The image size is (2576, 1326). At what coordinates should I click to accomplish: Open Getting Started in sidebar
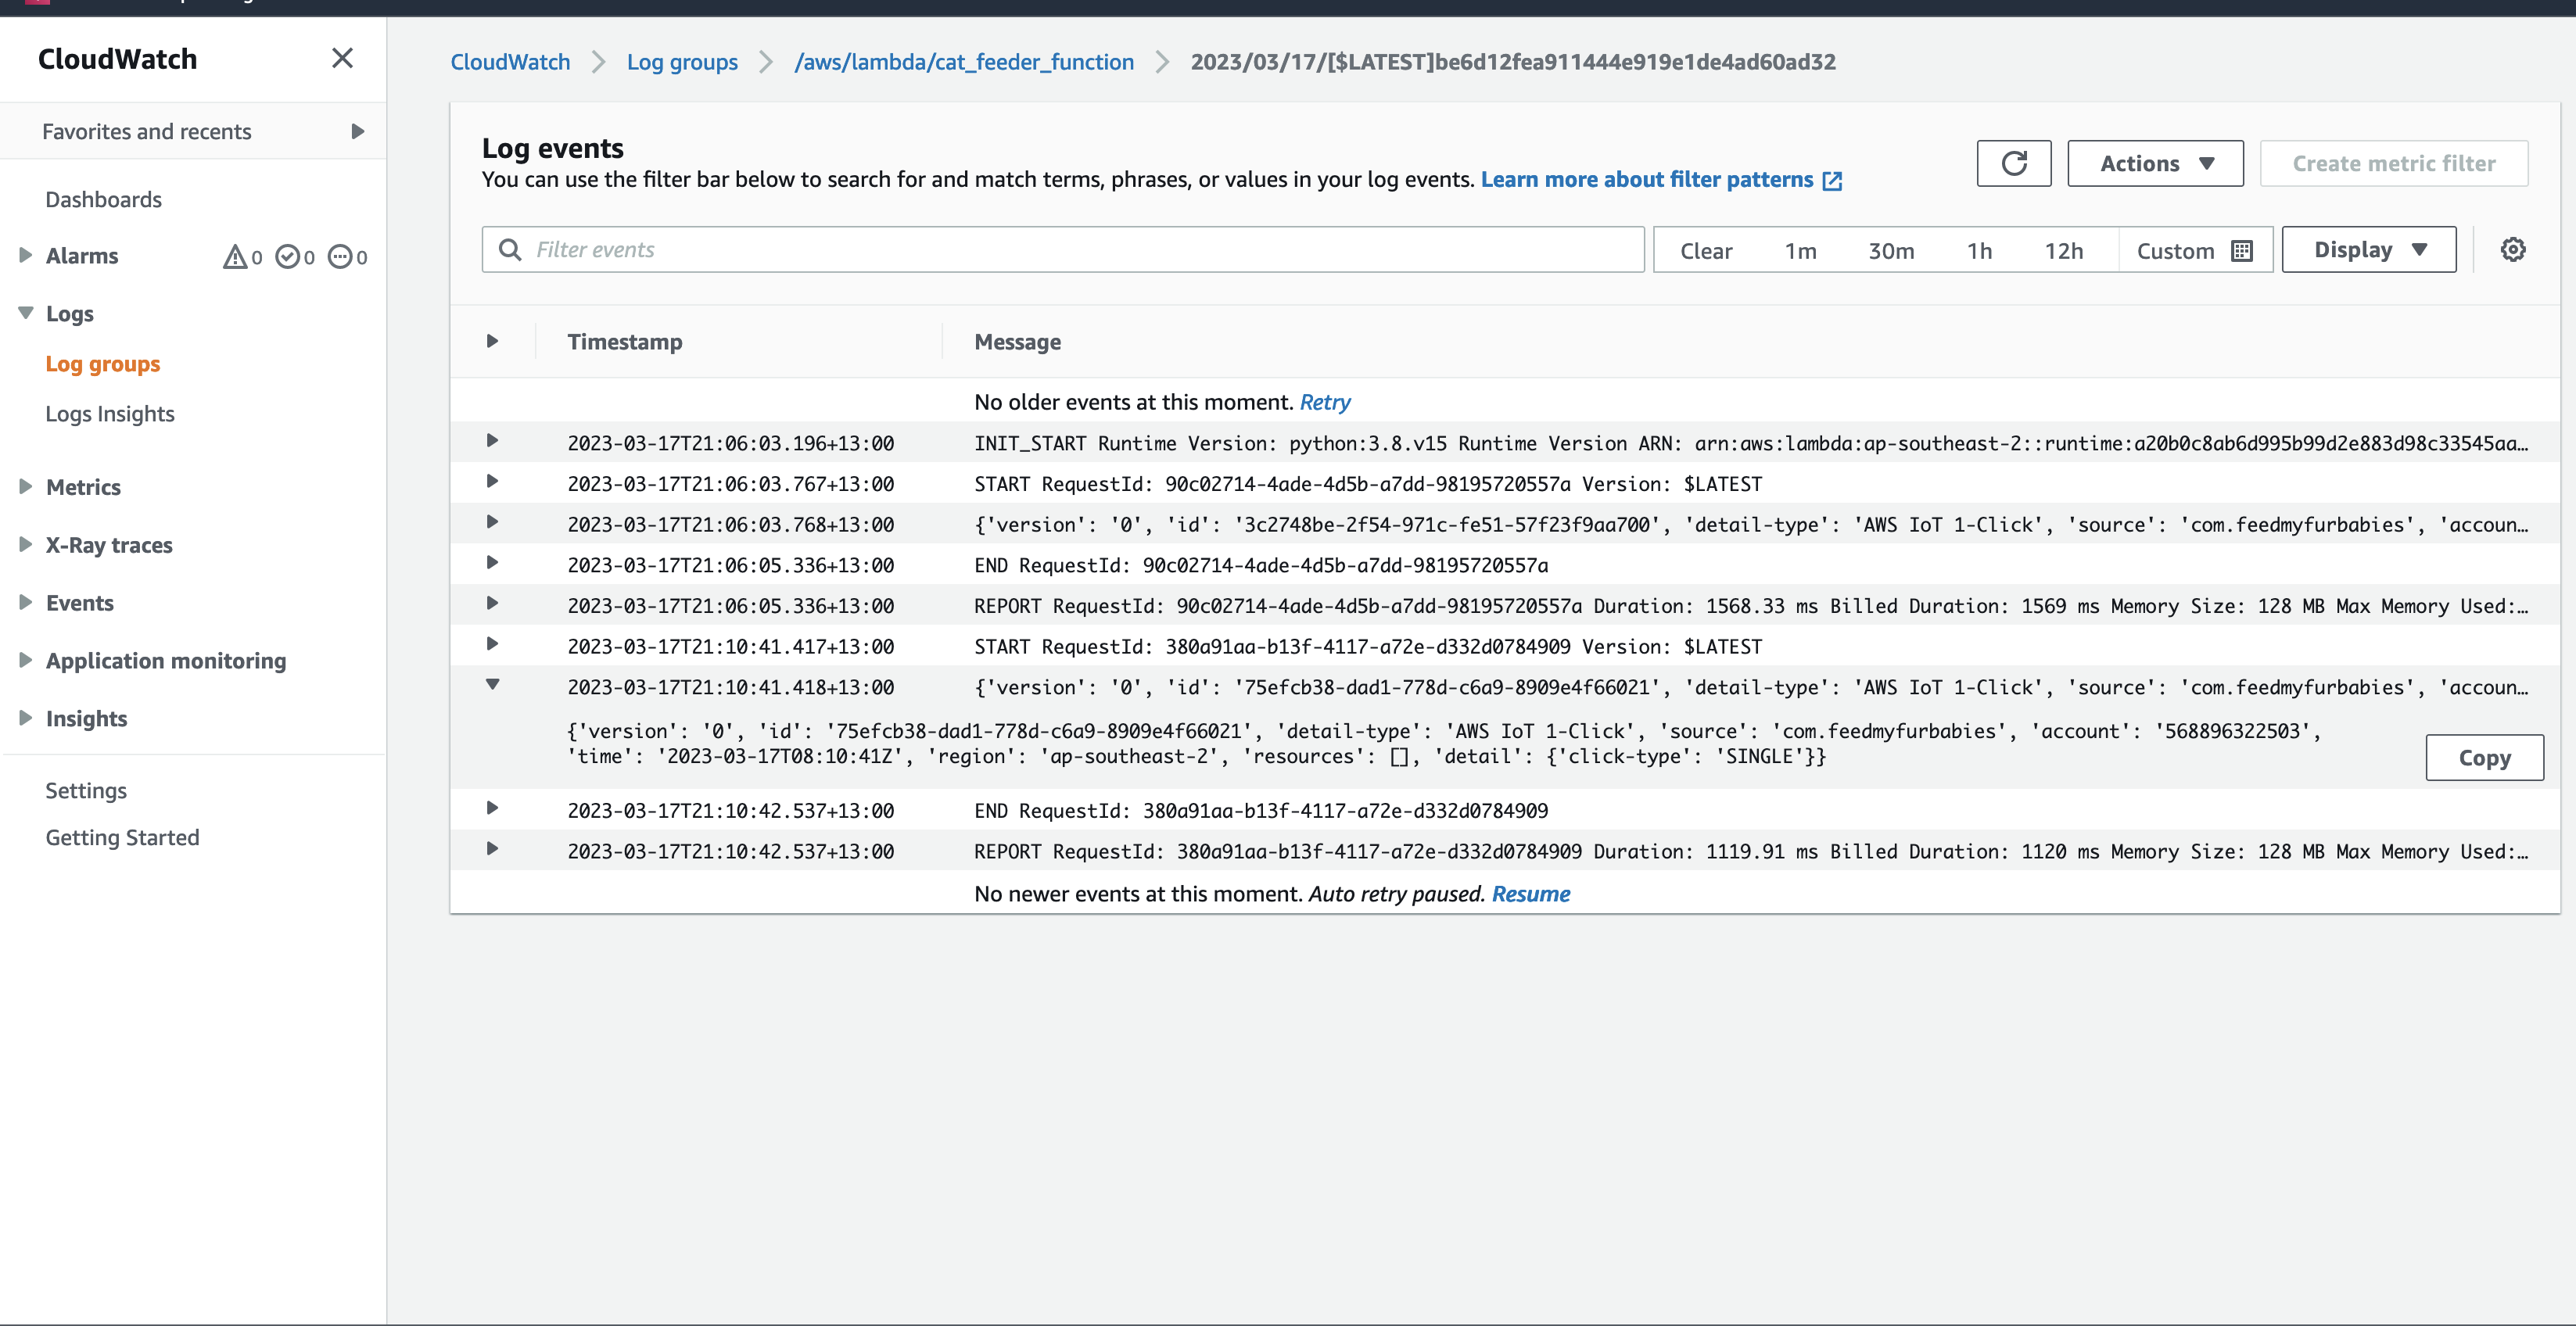tap(122, 838)
